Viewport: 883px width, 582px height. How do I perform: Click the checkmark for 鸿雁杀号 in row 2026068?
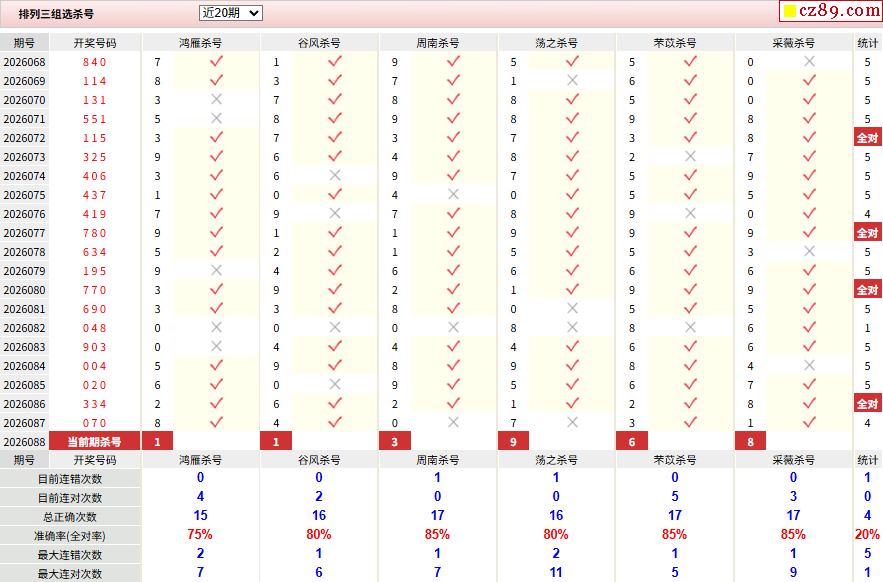216,62
